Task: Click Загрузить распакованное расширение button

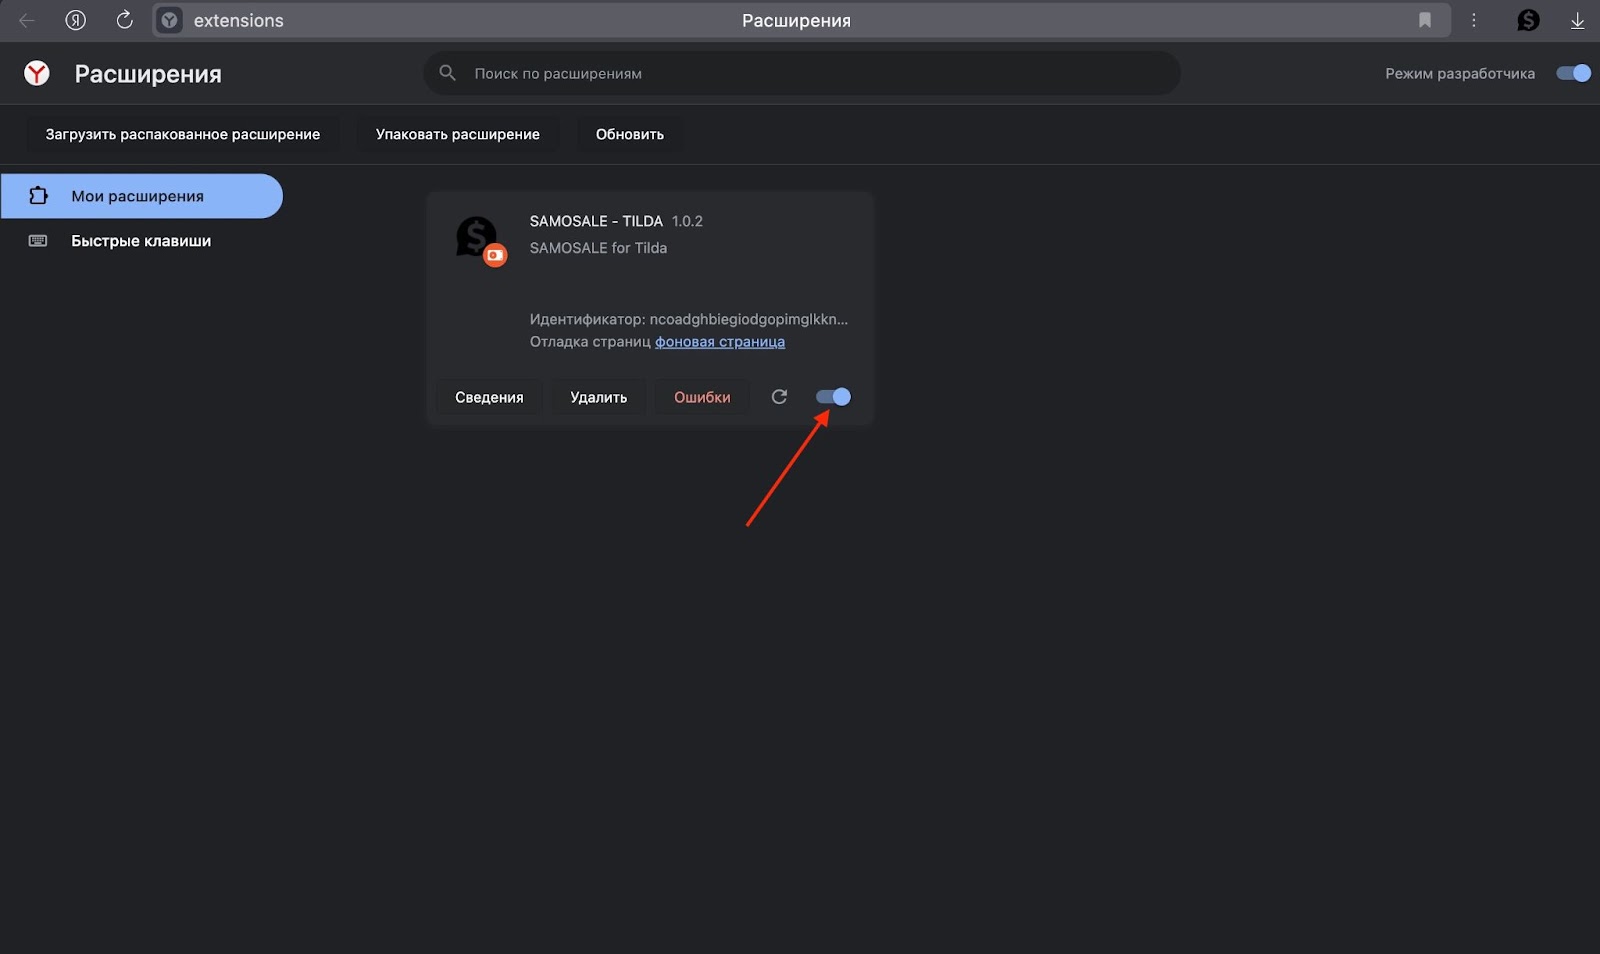Action: point(183,134)
